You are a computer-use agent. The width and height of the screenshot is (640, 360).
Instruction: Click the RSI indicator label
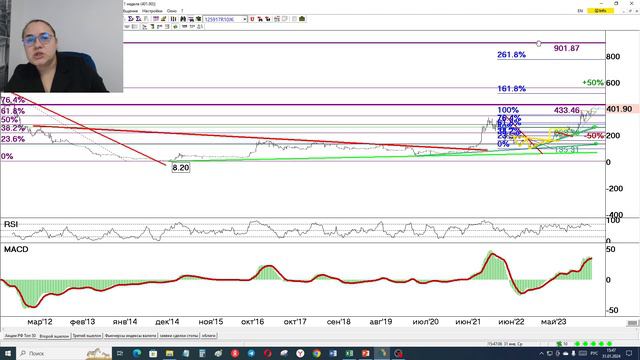(11, 224)
